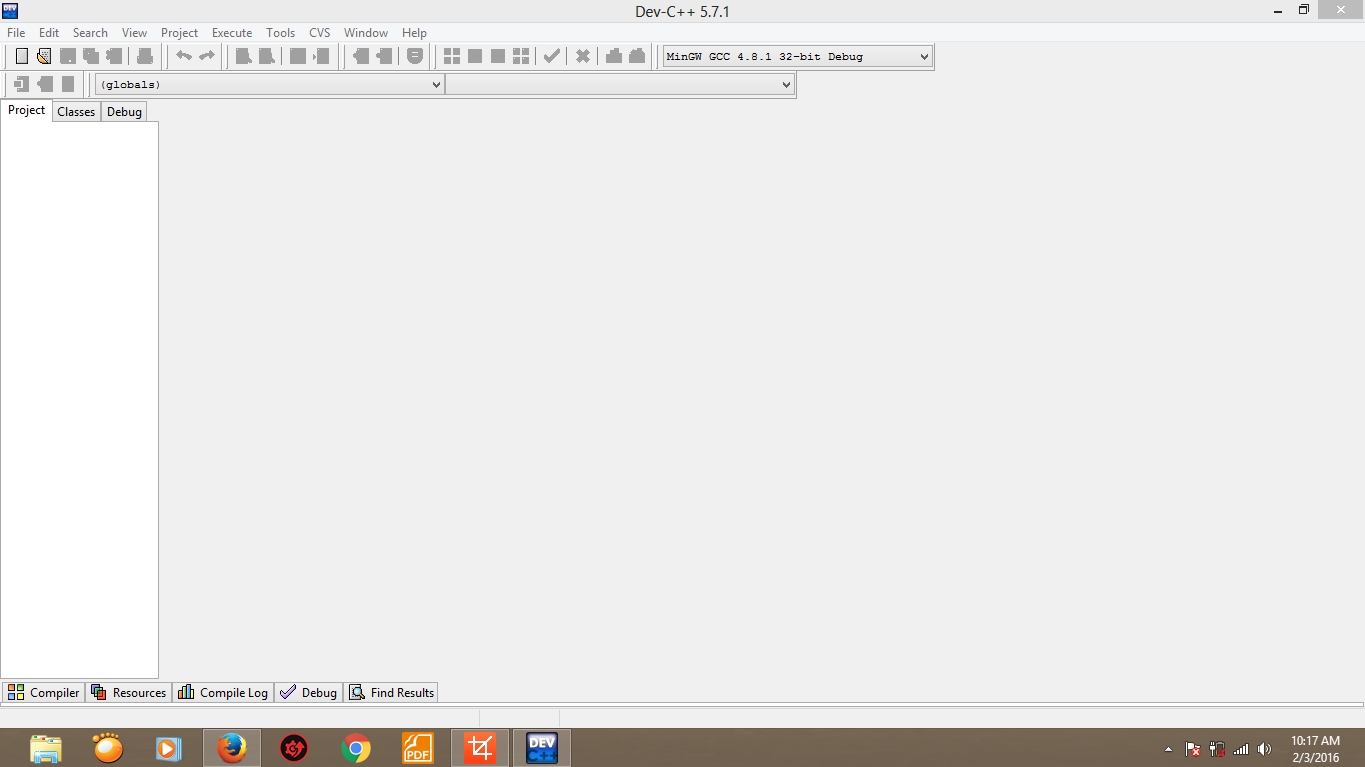Click the Save All toolbar icon
Image resolution: width=1365 pixels, height=767 pixels.
91,56
